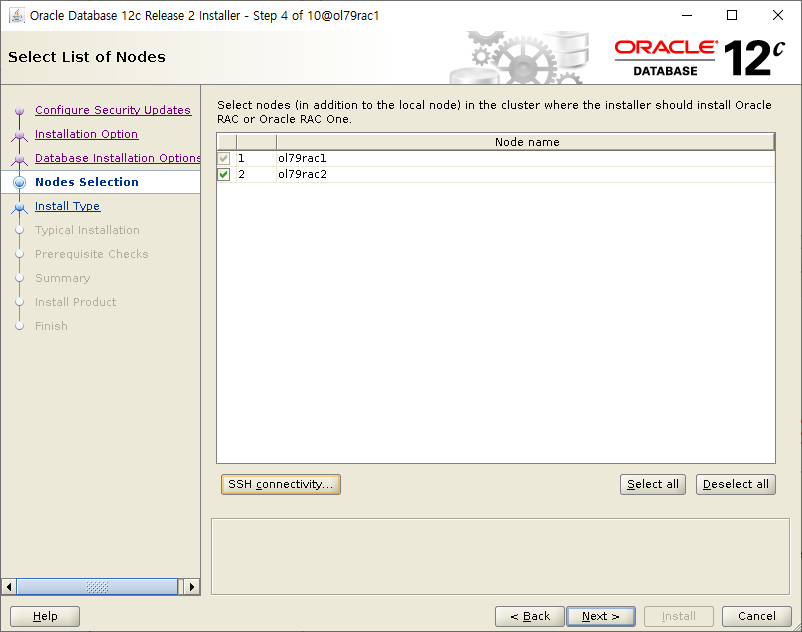Click the Prerequisite Checks step label
This screenshot has width=802, height=632.
(x=92, y=254)
